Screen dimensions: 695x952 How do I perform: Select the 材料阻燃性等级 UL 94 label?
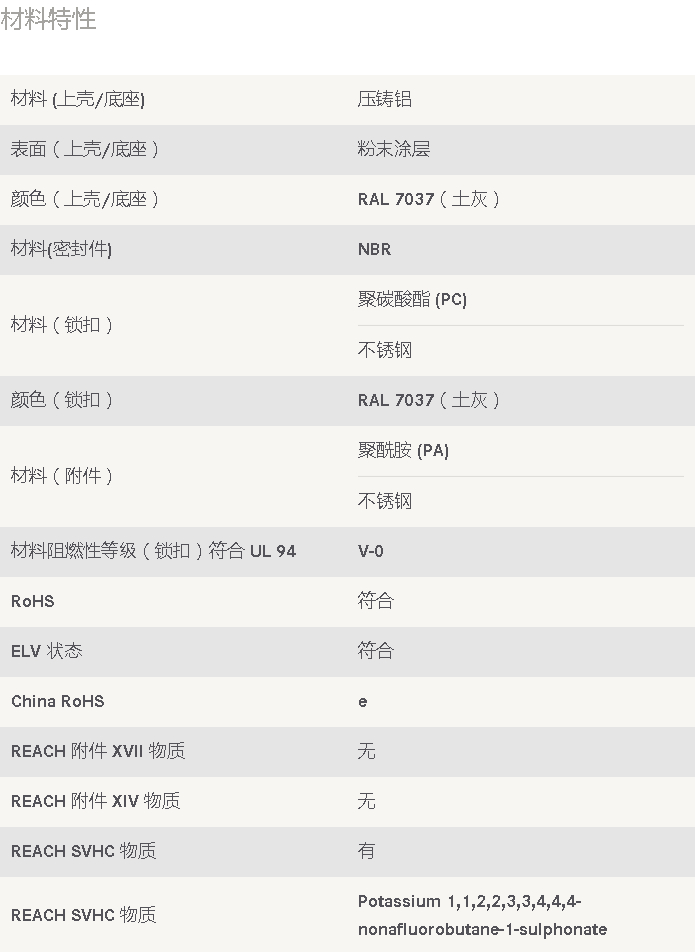click(154, 551)
